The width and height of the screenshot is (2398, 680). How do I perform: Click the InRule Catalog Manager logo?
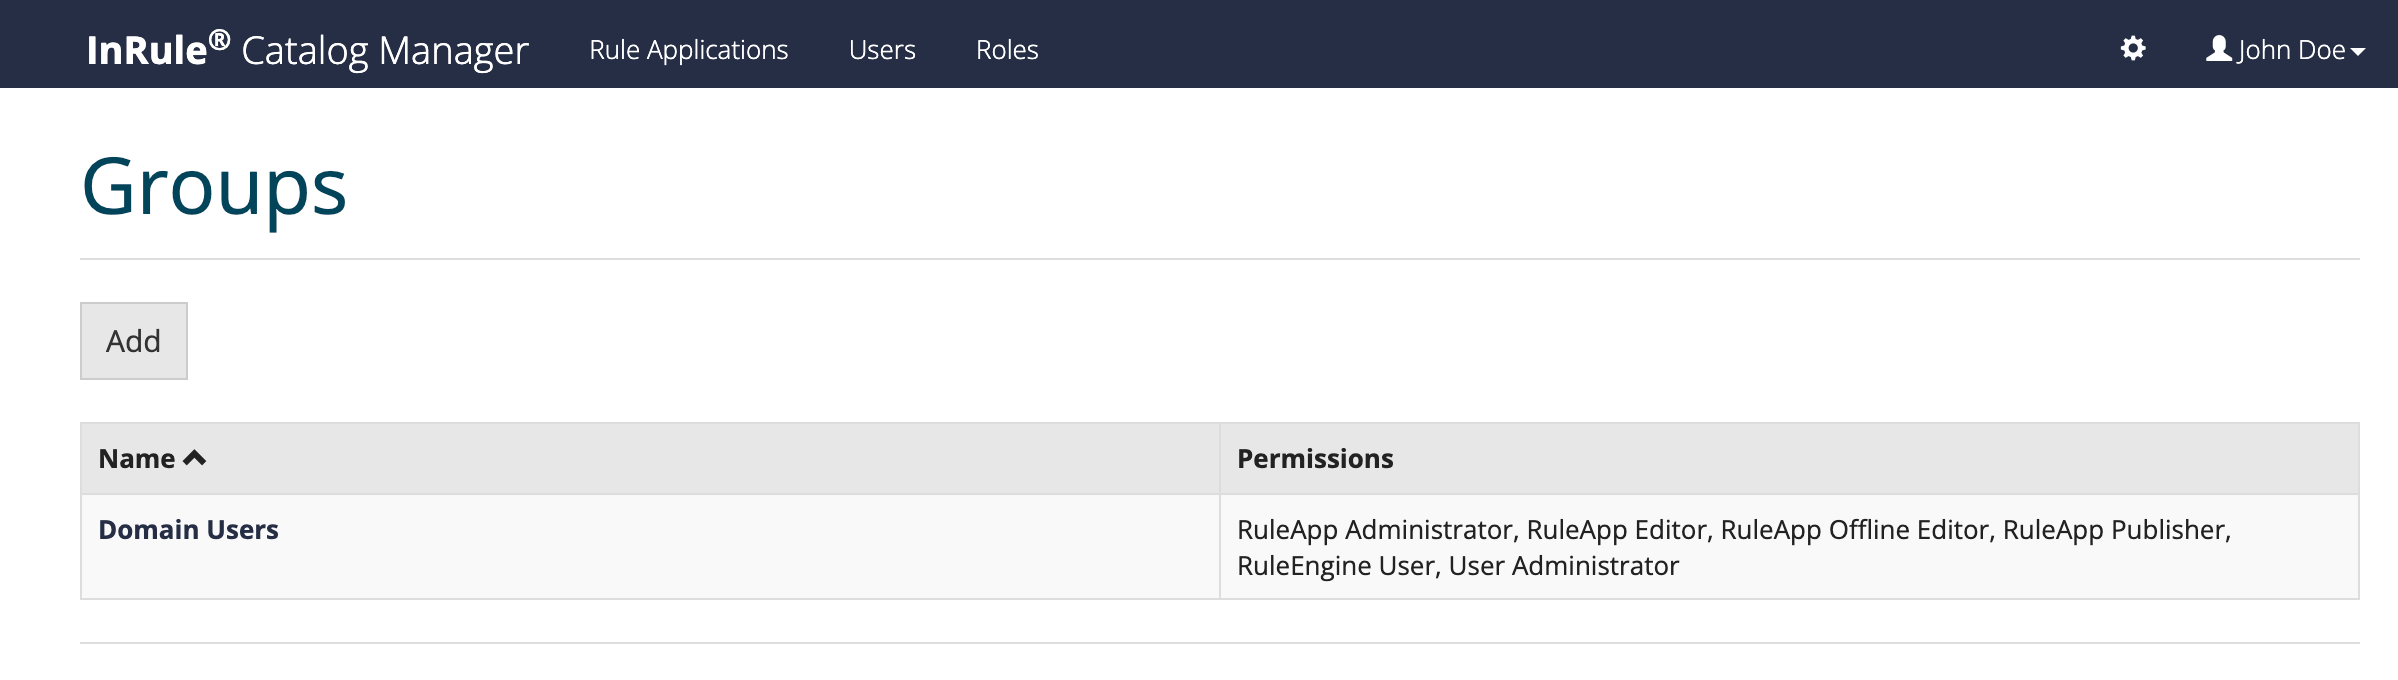click(x=307, y=50)
